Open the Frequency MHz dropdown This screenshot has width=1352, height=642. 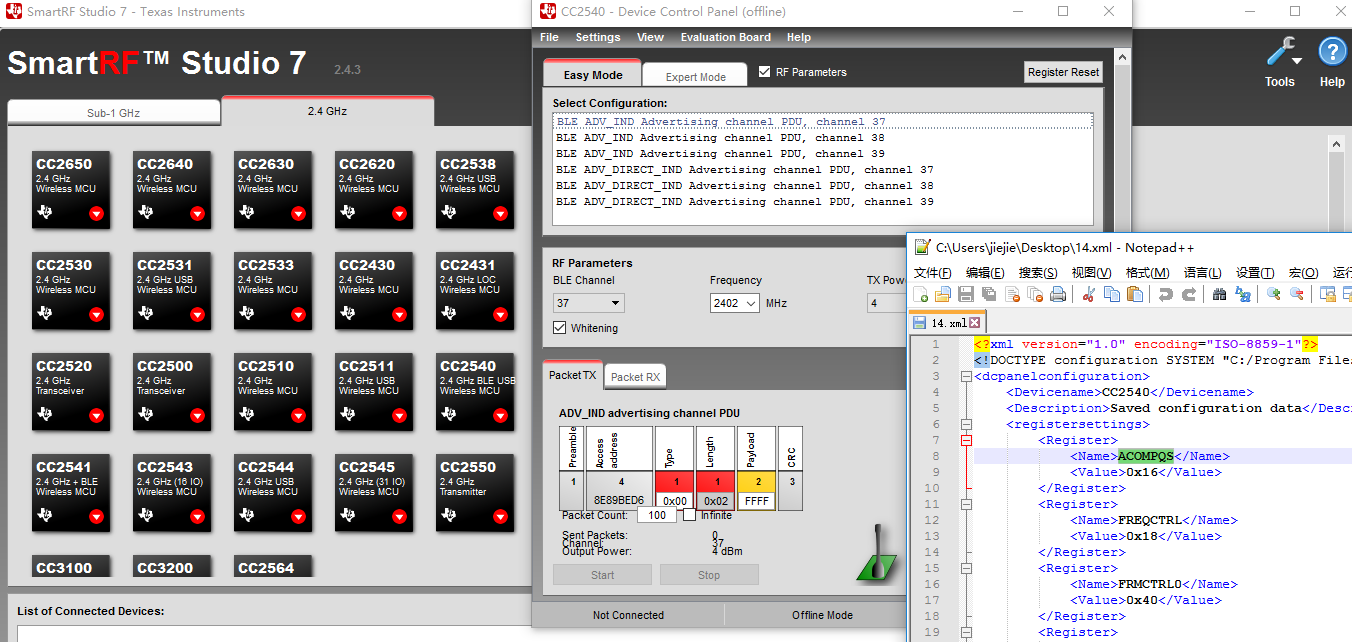coord(734,303)
